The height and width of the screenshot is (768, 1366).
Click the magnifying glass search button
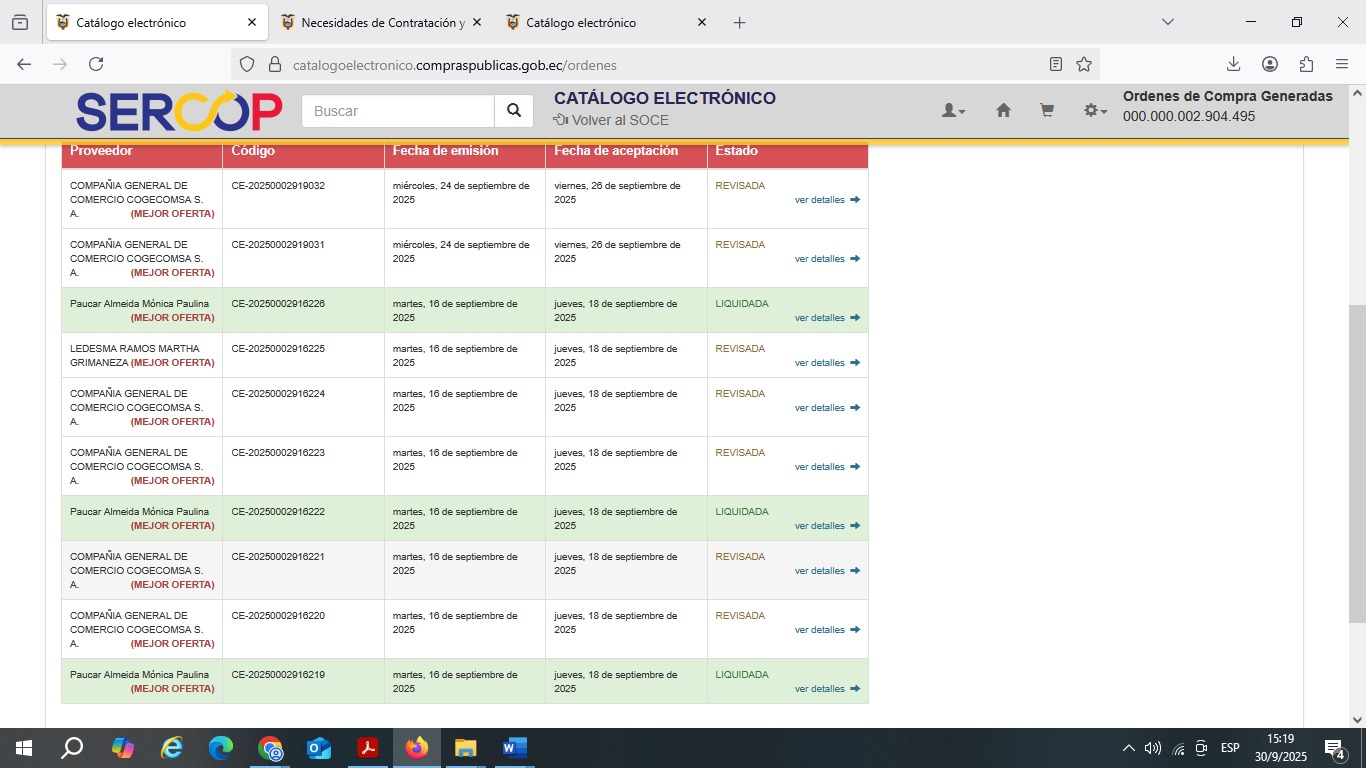click(514, 111)
